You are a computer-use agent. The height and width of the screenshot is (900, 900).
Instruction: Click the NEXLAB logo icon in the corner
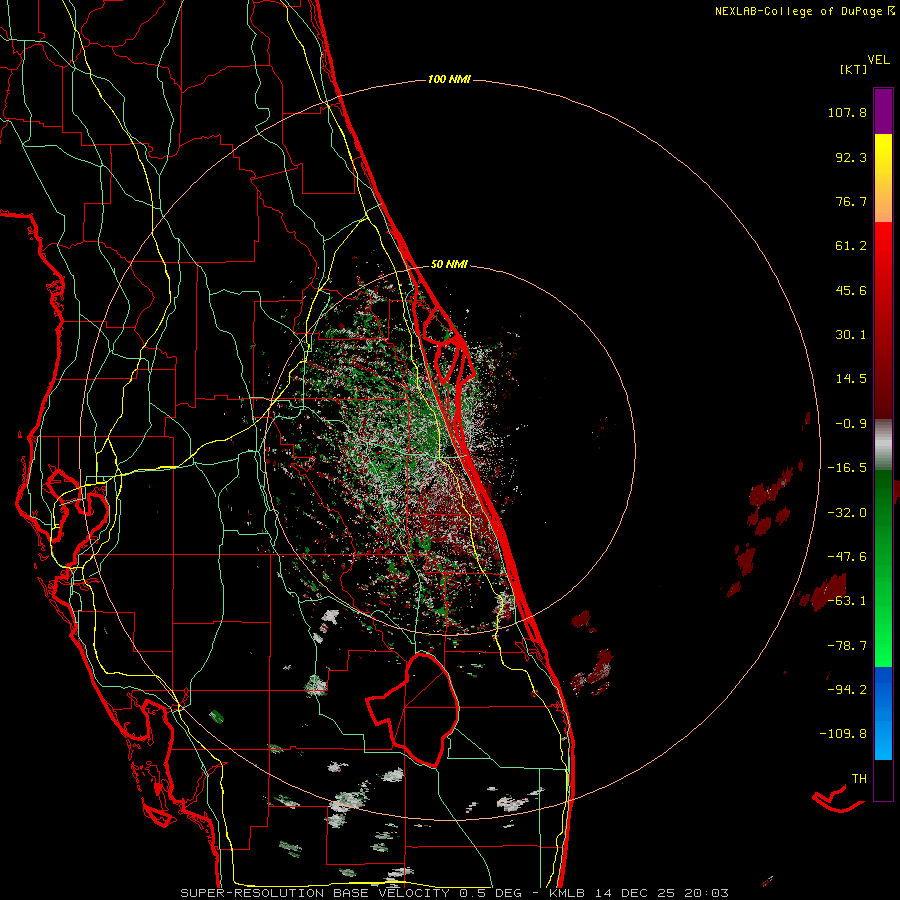[x=890, y=11]
